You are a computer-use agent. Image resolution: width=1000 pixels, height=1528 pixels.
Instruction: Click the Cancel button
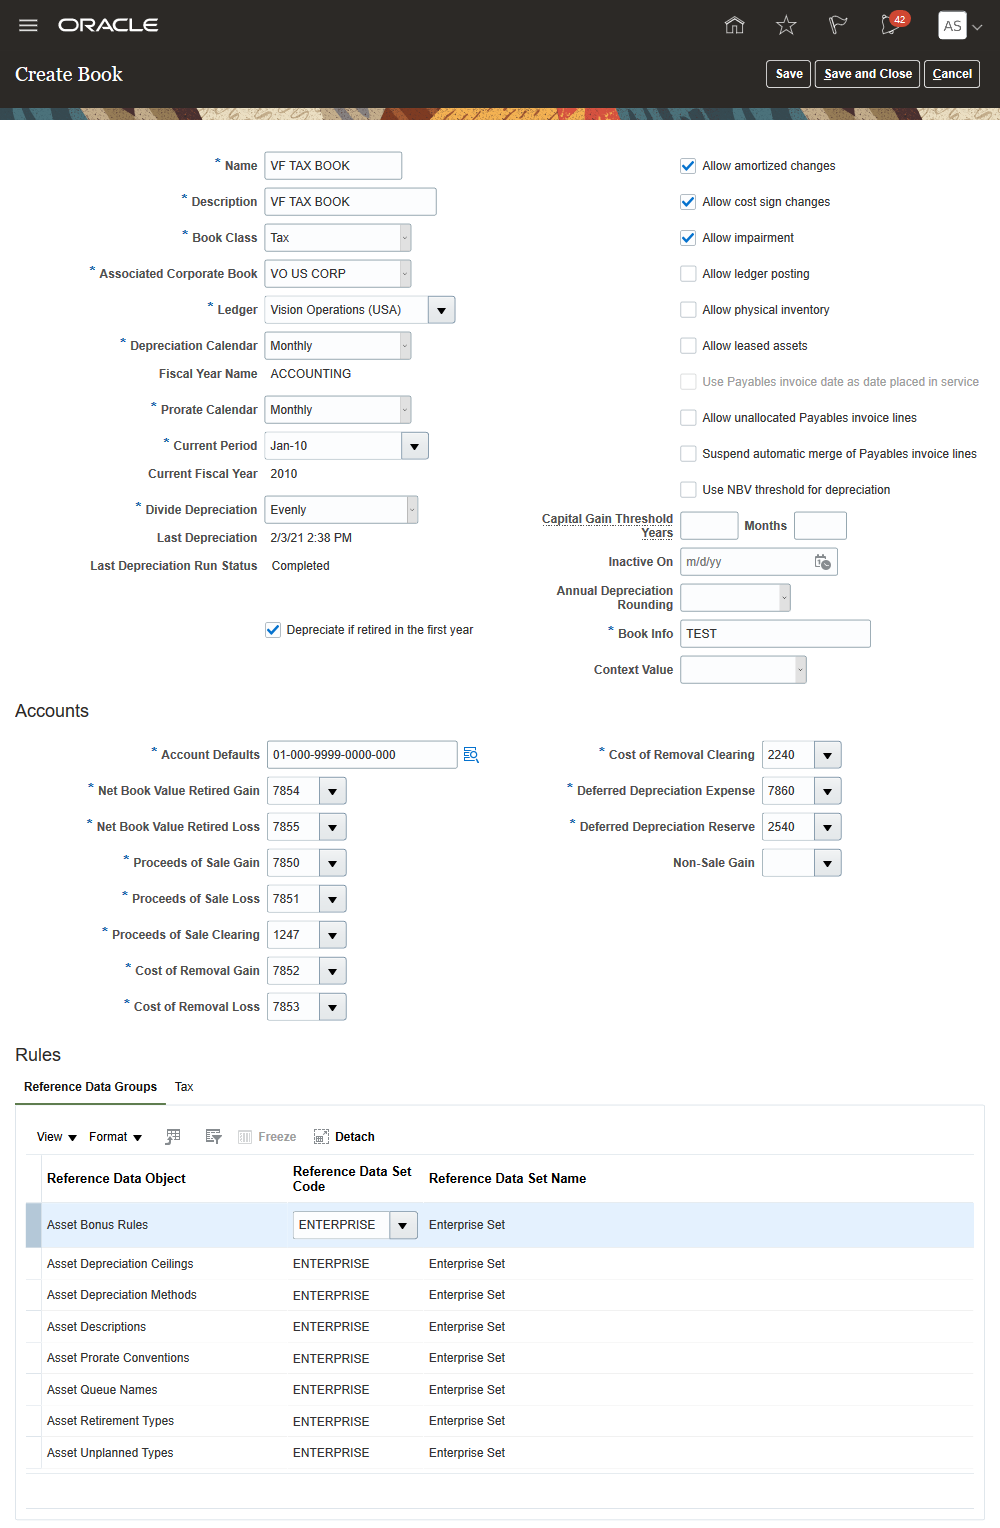(952, 74)
